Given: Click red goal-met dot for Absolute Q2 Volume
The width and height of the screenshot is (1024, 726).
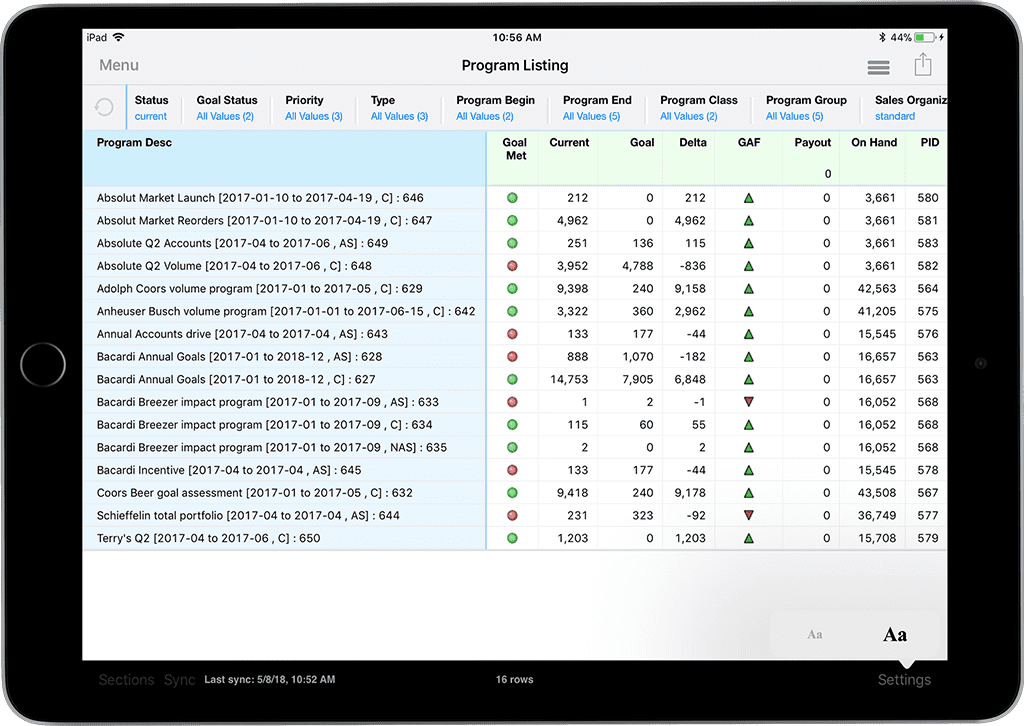Looking at the screenshot, I should (x=513, y=266).
